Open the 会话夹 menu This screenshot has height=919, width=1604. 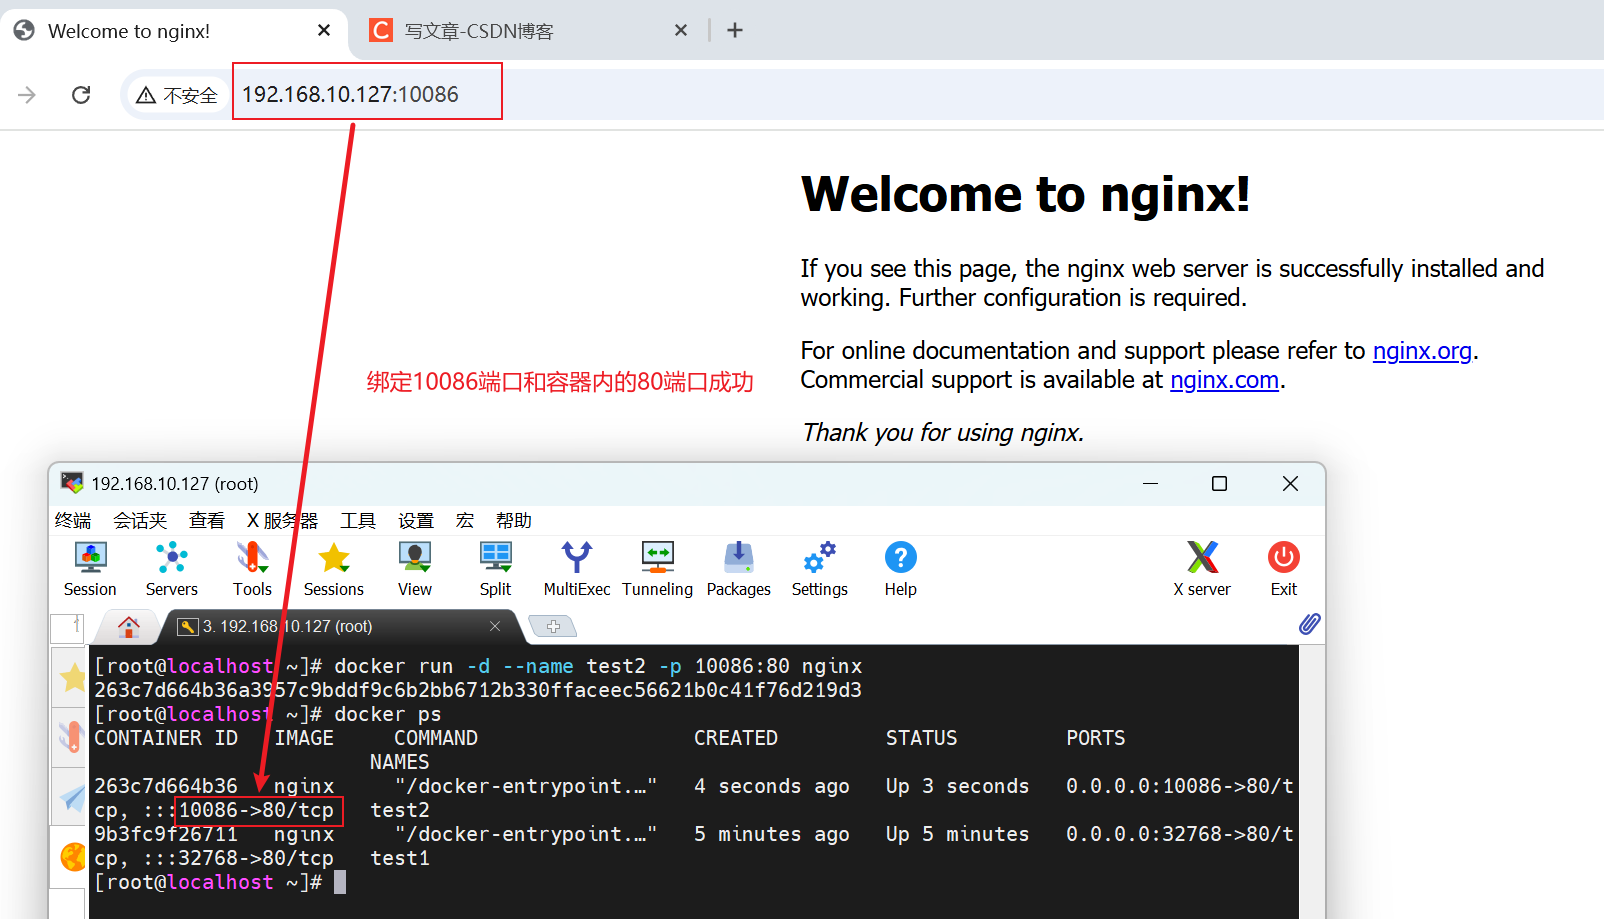(x=140, y=520)
